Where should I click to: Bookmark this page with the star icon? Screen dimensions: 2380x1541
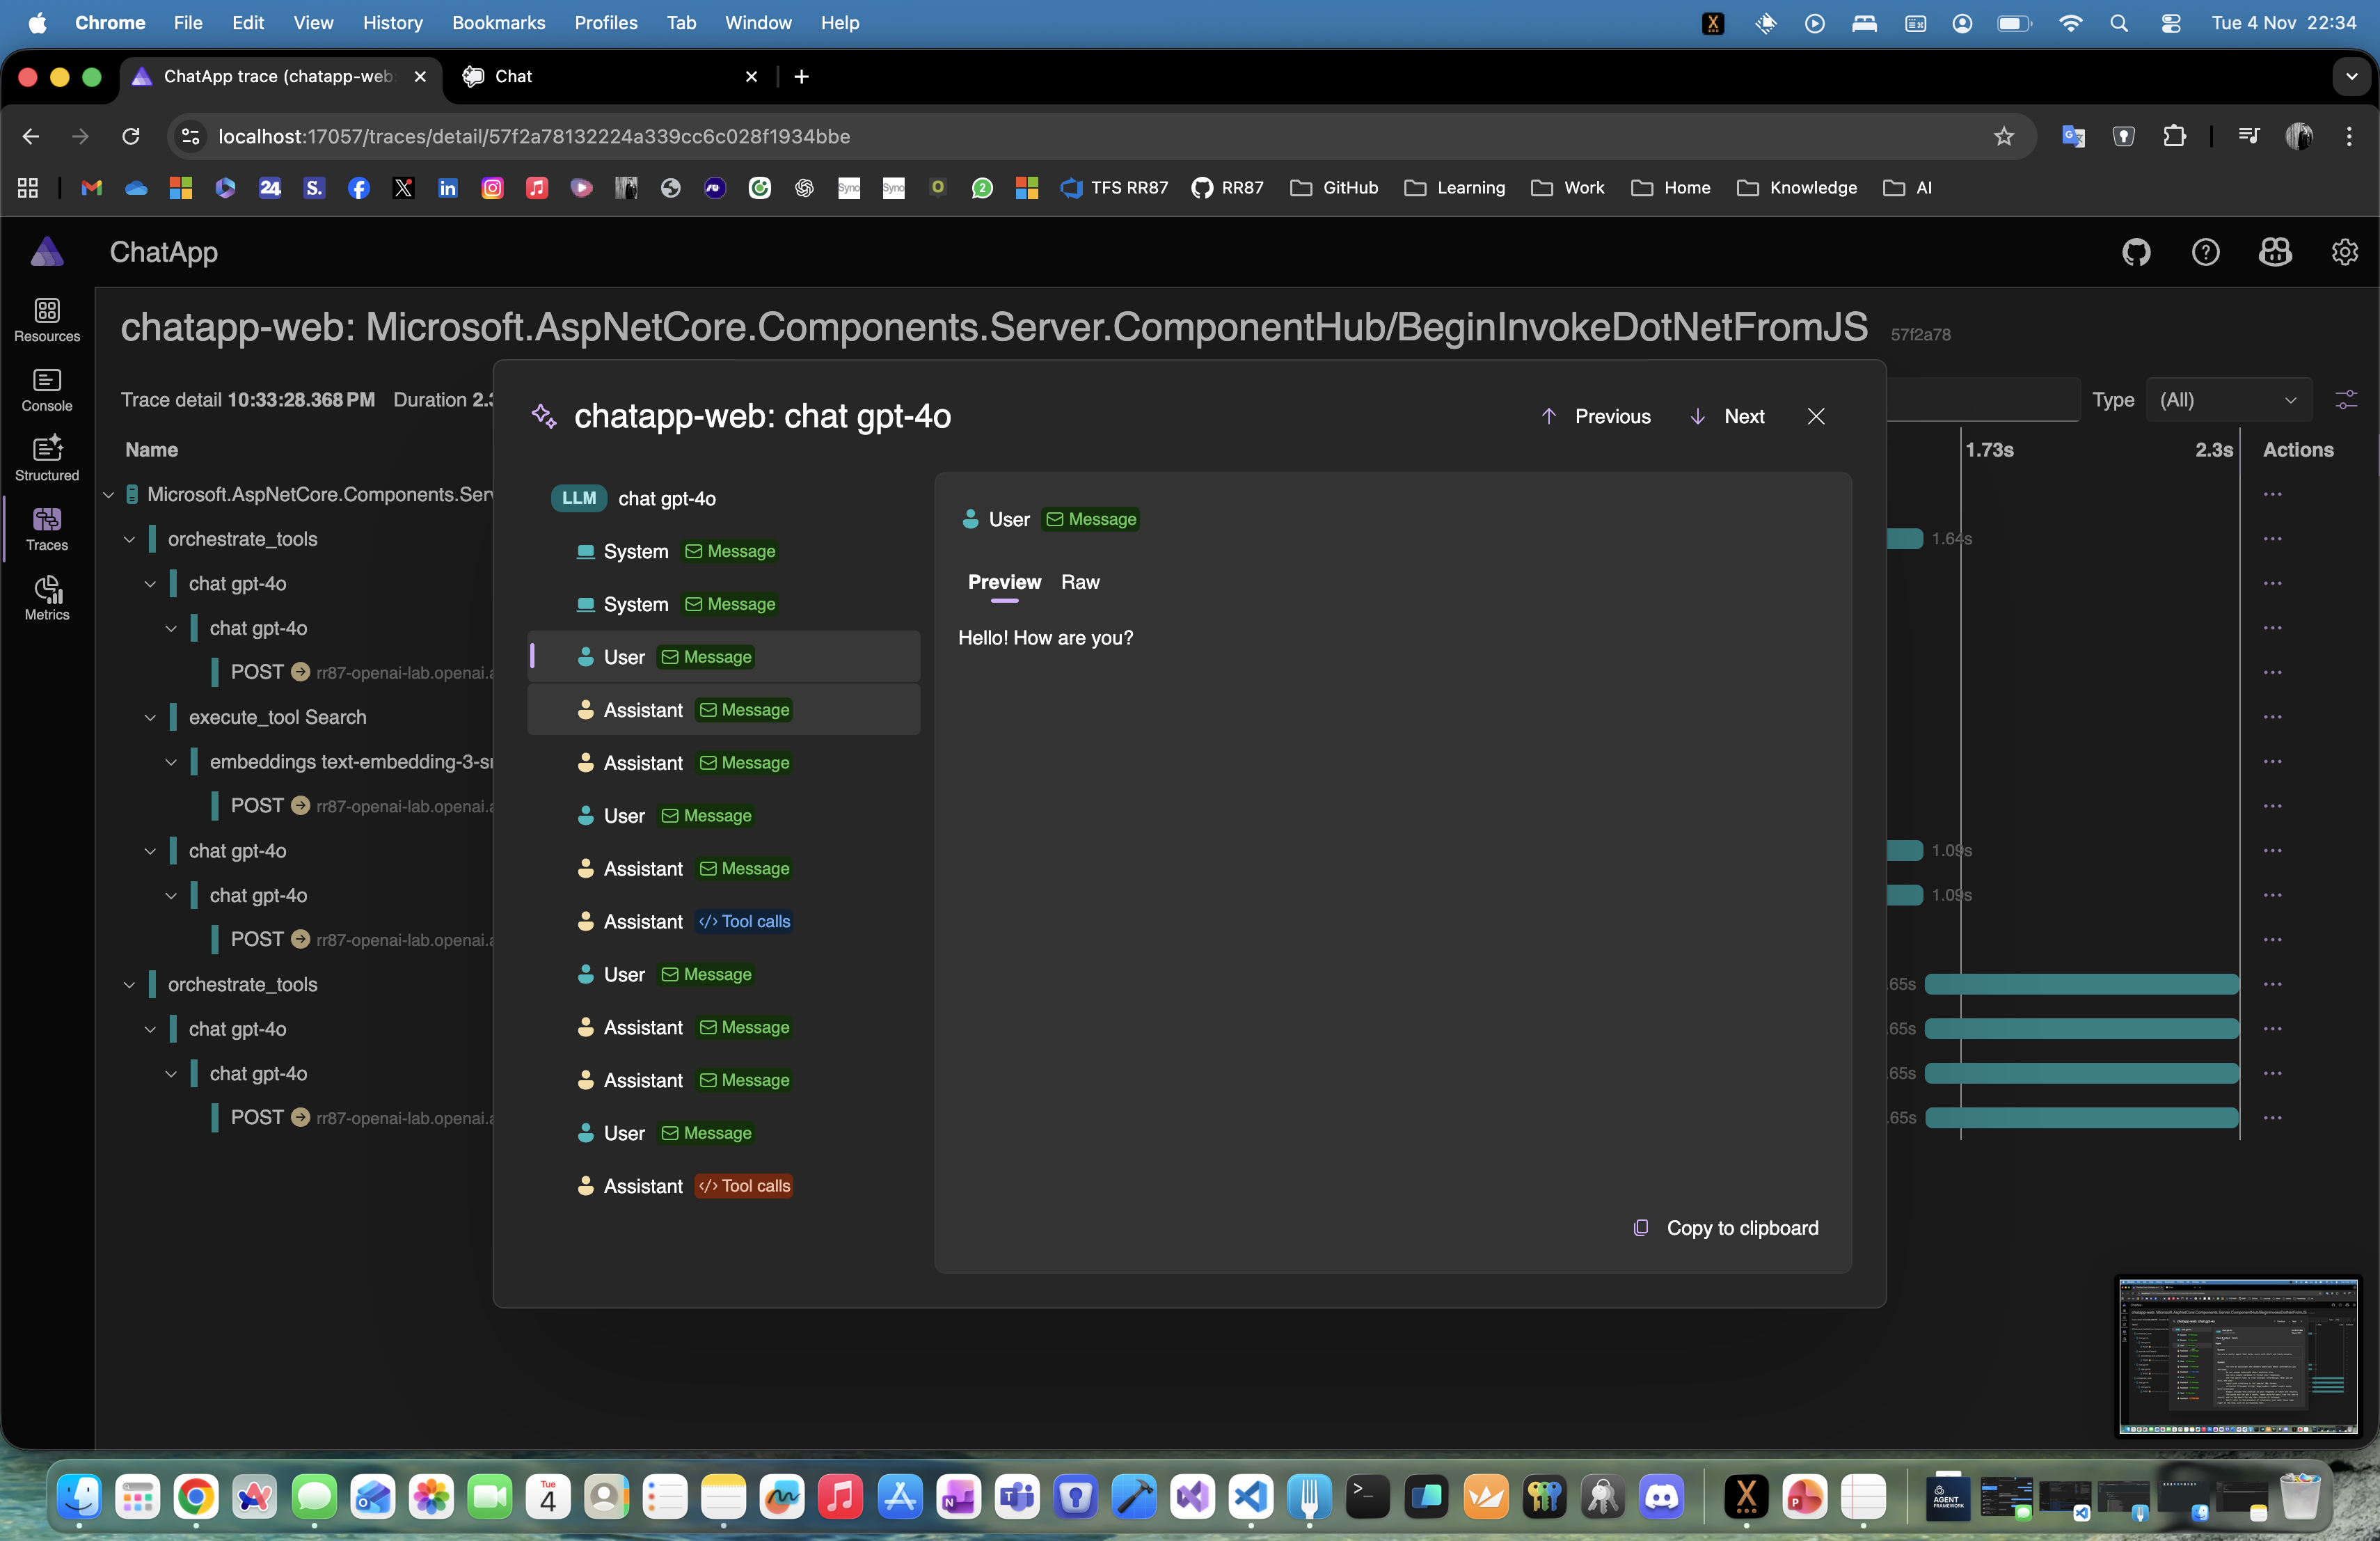(2003, 136)
